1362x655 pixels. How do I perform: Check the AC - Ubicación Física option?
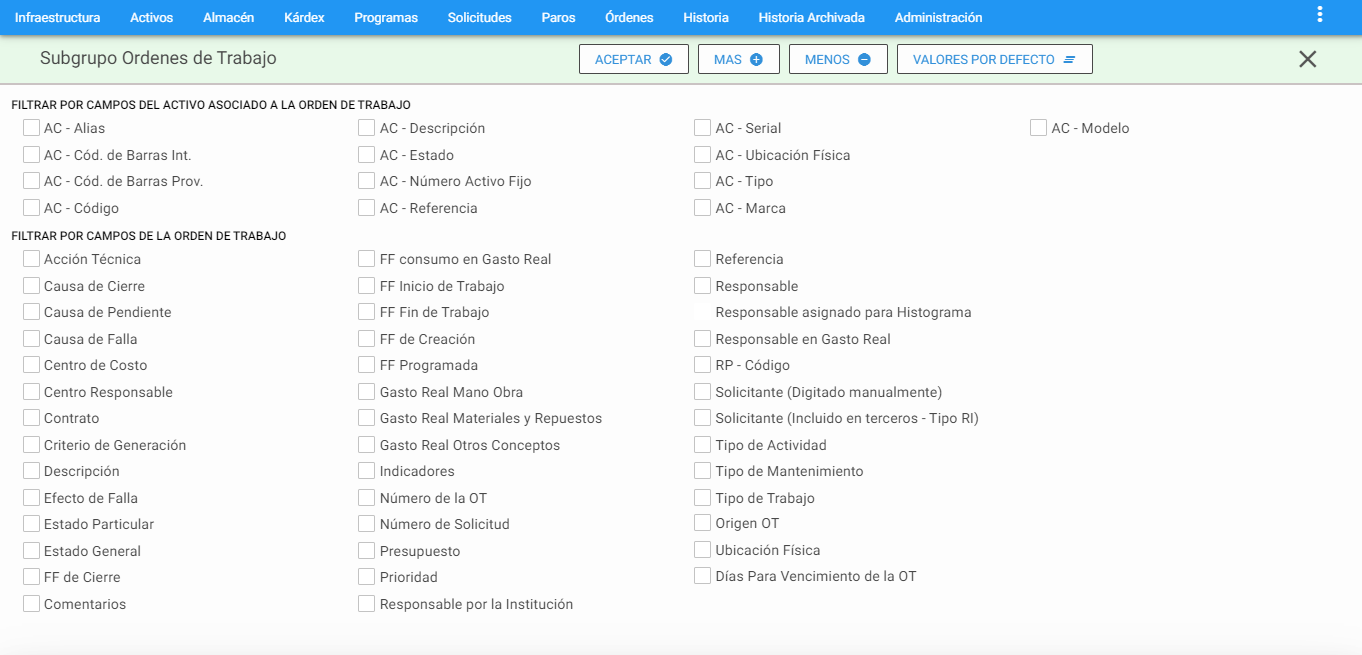point(703,155)
